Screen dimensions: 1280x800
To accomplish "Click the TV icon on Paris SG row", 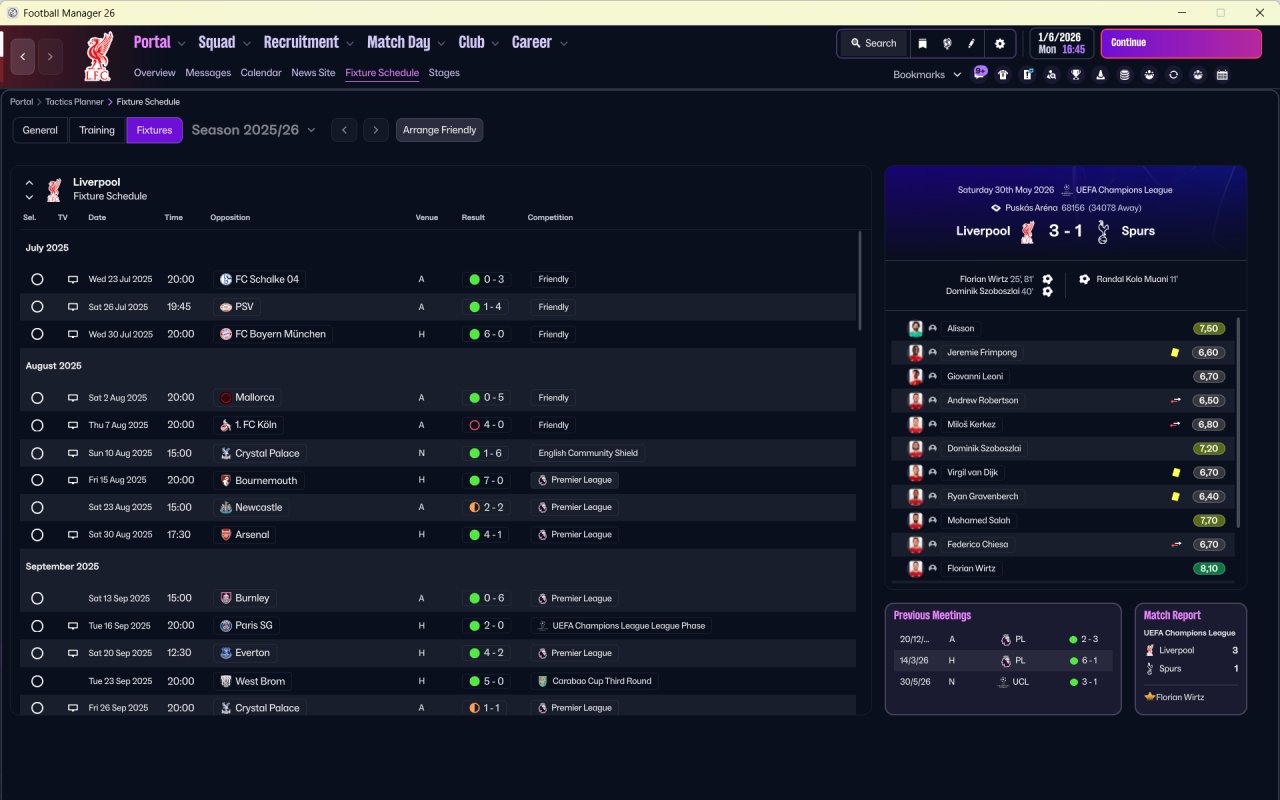I will (73, 626).
